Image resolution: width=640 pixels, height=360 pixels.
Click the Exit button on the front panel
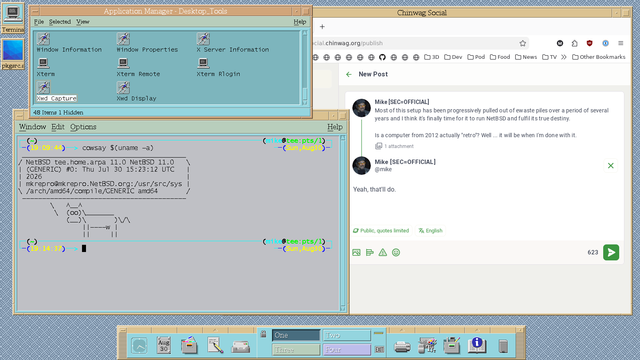point(379,349)
